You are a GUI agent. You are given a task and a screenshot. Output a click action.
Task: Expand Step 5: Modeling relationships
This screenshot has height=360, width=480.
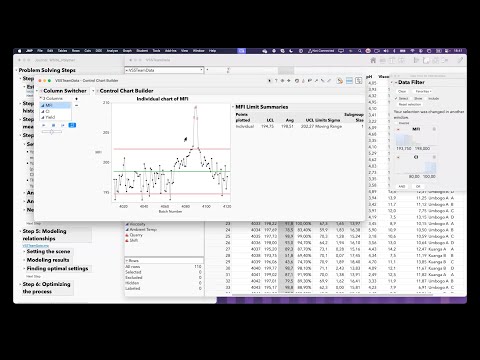tap(20, 231)
